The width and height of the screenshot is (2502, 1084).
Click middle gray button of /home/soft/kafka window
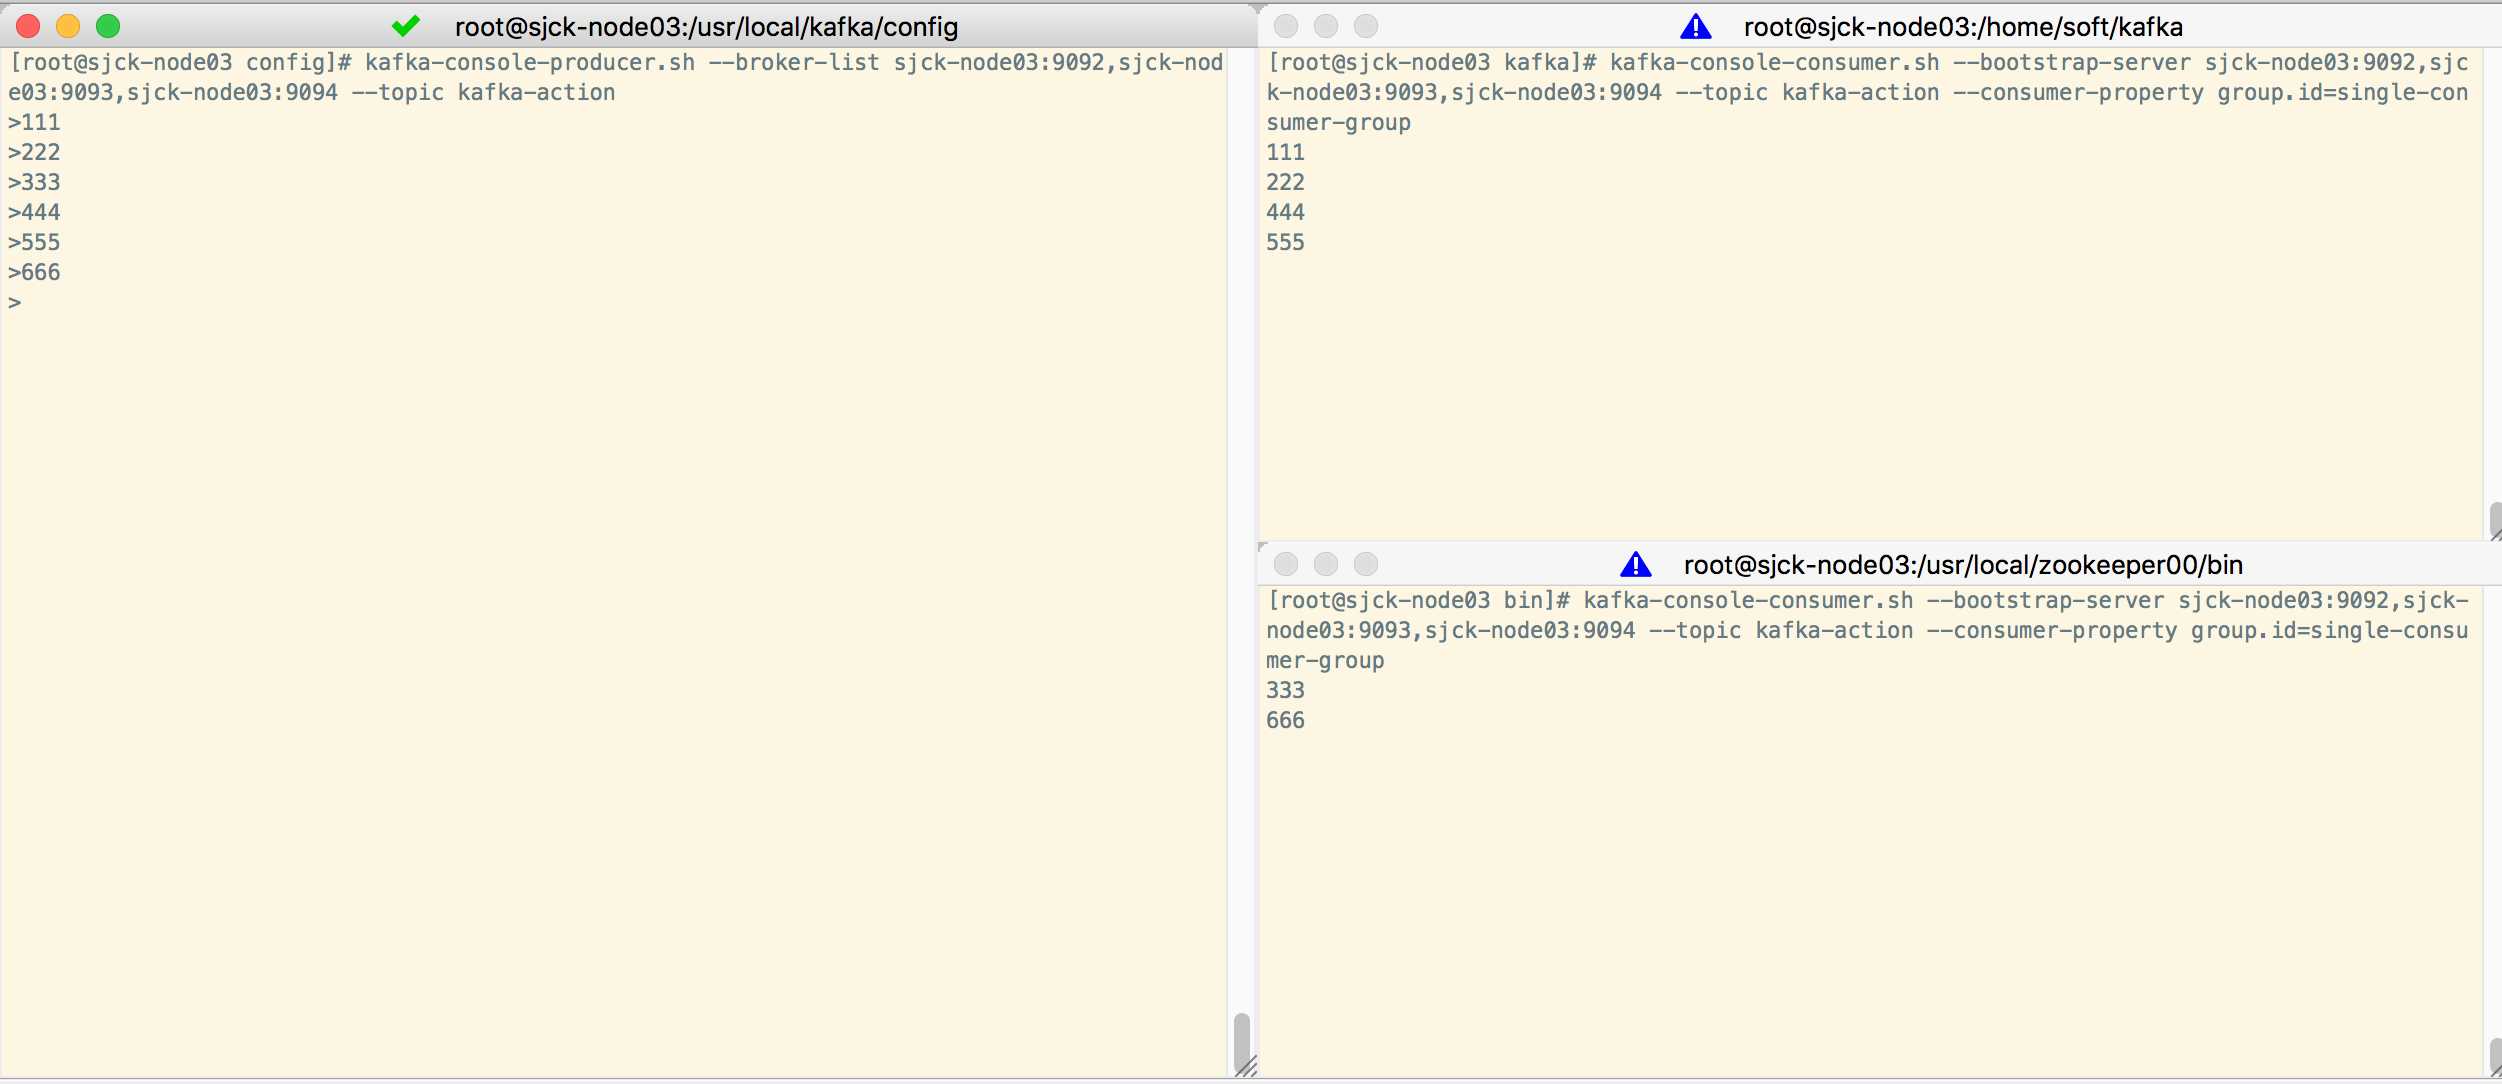(1326, 27)
